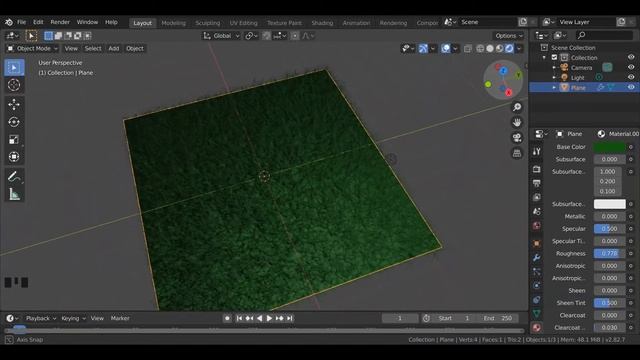This screenshot has width=640, height=360.
Task: Choose the Move tool
Action: (x=14, y=104)
